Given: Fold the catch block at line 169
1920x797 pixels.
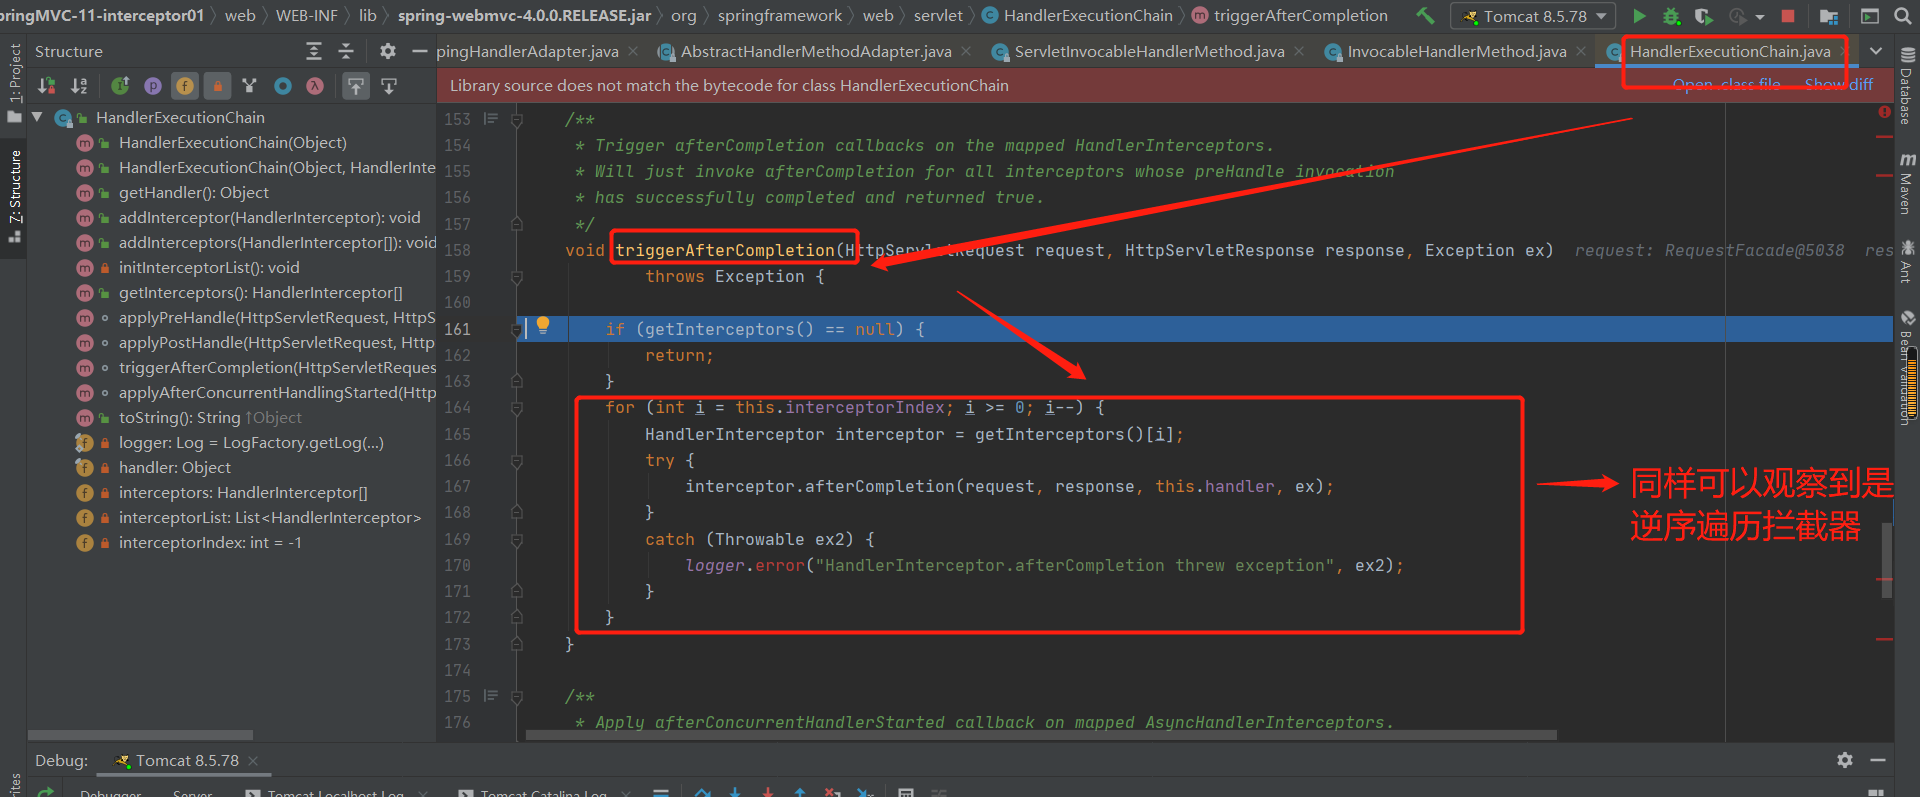Looking at the screenshot, I should coord(517,539).
